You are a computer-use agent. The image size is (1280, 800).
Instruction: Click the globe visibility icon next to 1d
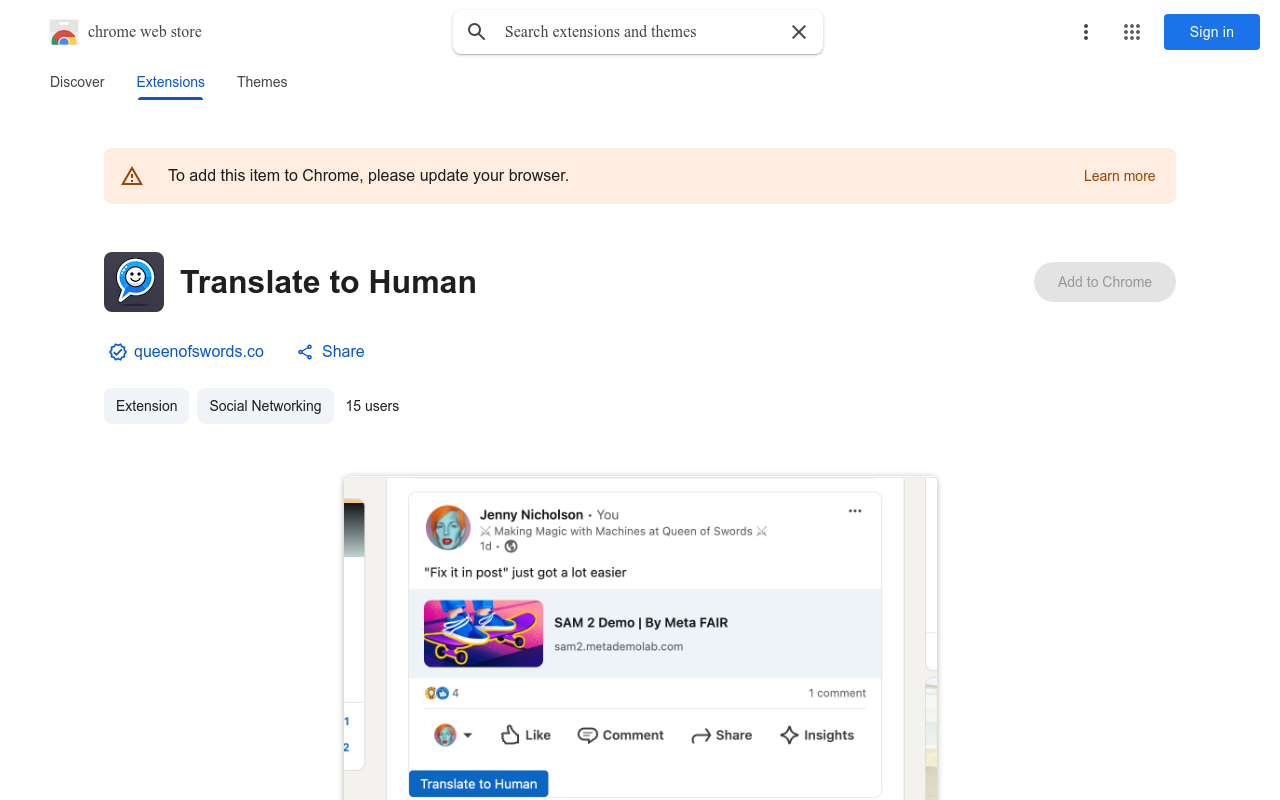point(511,547)
